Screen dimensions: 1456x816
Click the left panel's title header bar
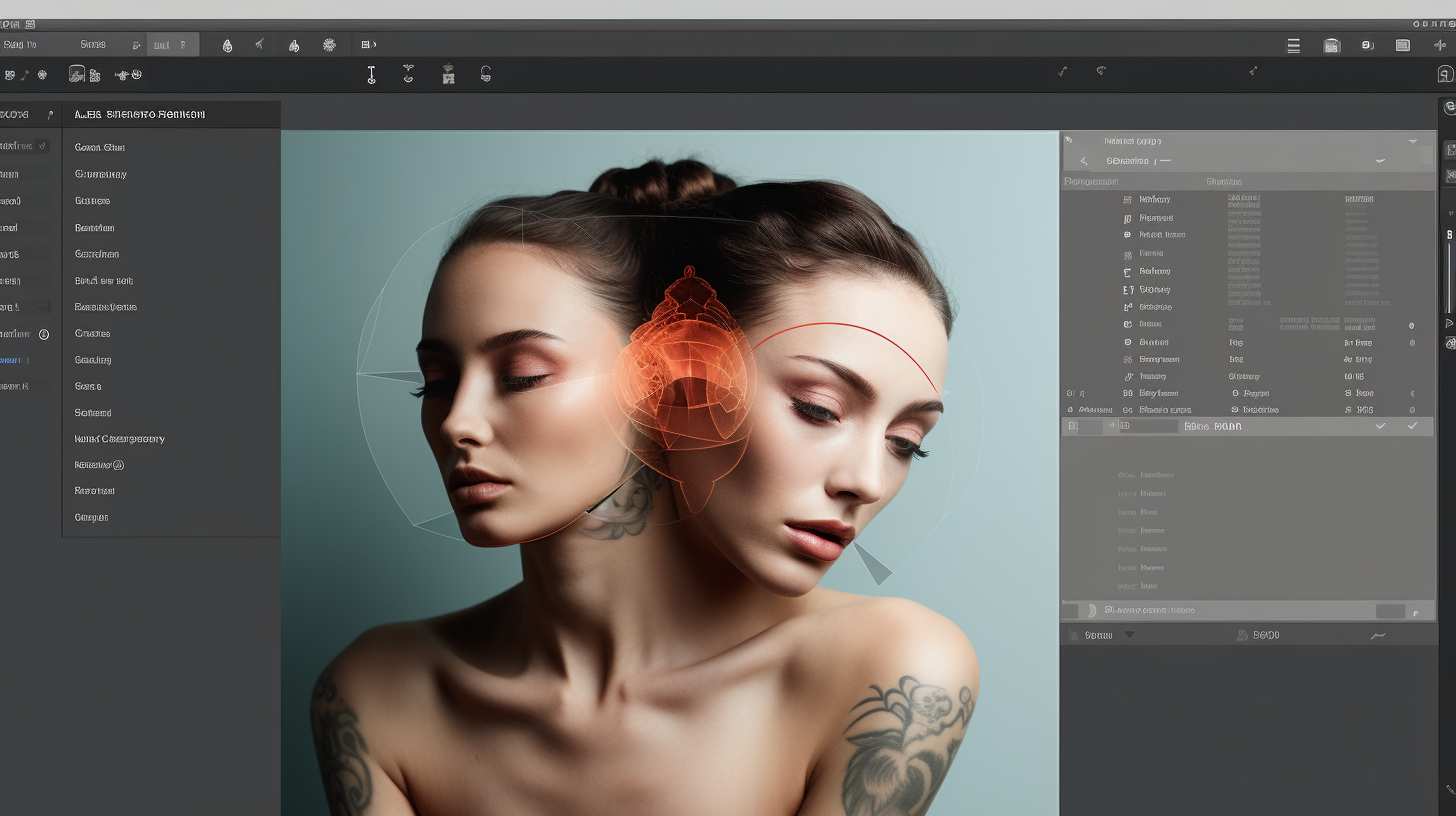click(x=171, y=114)
